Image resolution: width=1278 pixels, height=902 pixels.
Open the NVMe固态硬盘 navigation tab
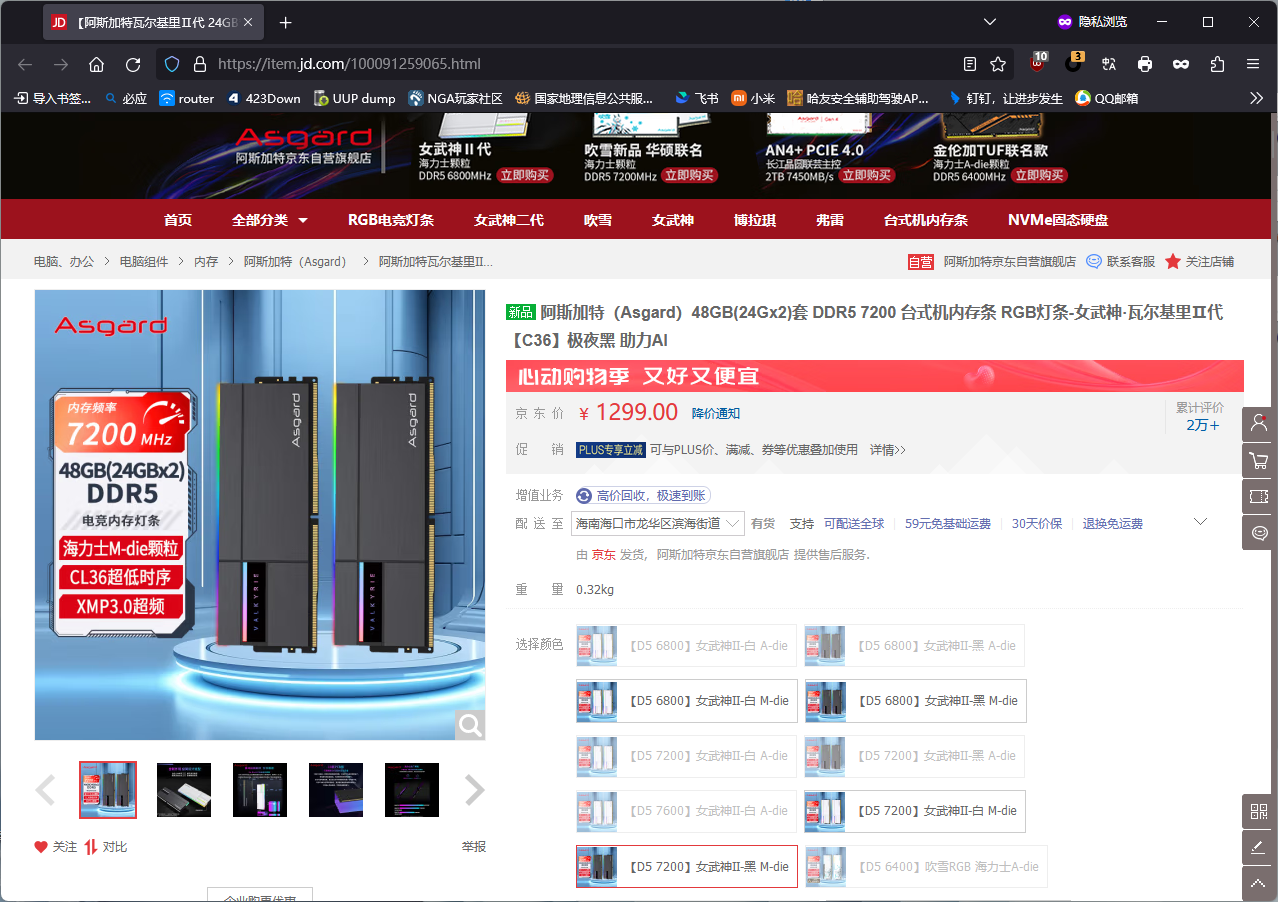(x=1058, y=220)
